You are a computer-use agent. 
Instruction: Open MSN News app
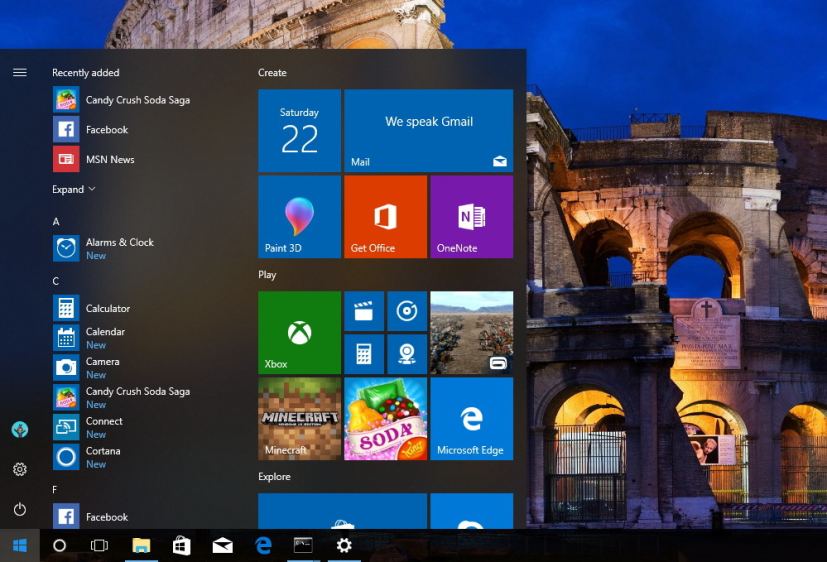[x=94, y=159]
